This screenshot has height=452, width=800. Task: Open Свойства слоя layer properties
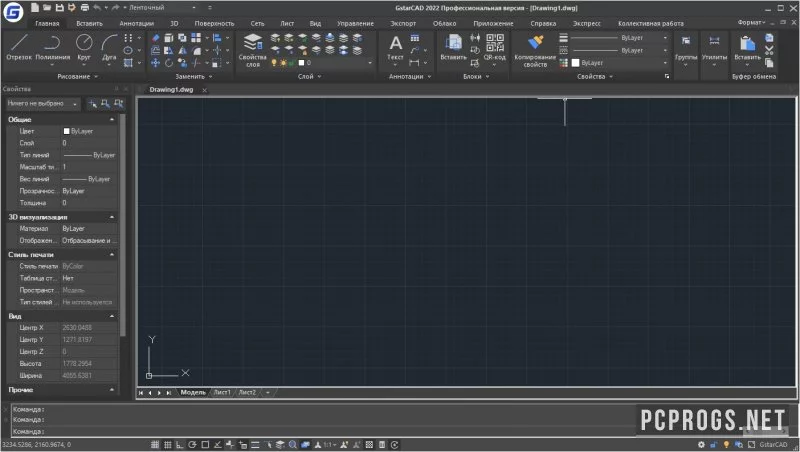[x=253, y=50]
